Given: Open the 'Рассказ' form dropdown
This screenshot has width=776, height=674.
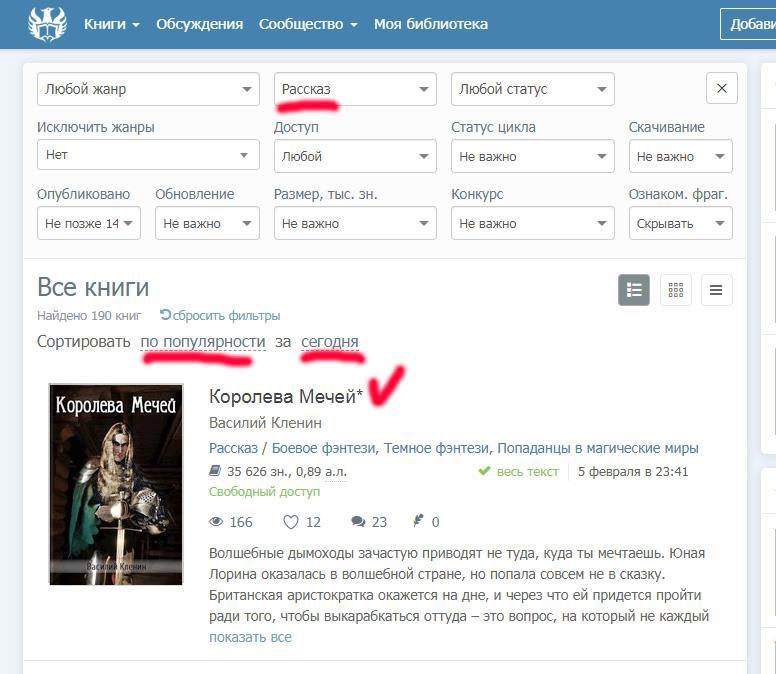Looking at the screenshot, I should pyautogui.click(x=355, y=89).
